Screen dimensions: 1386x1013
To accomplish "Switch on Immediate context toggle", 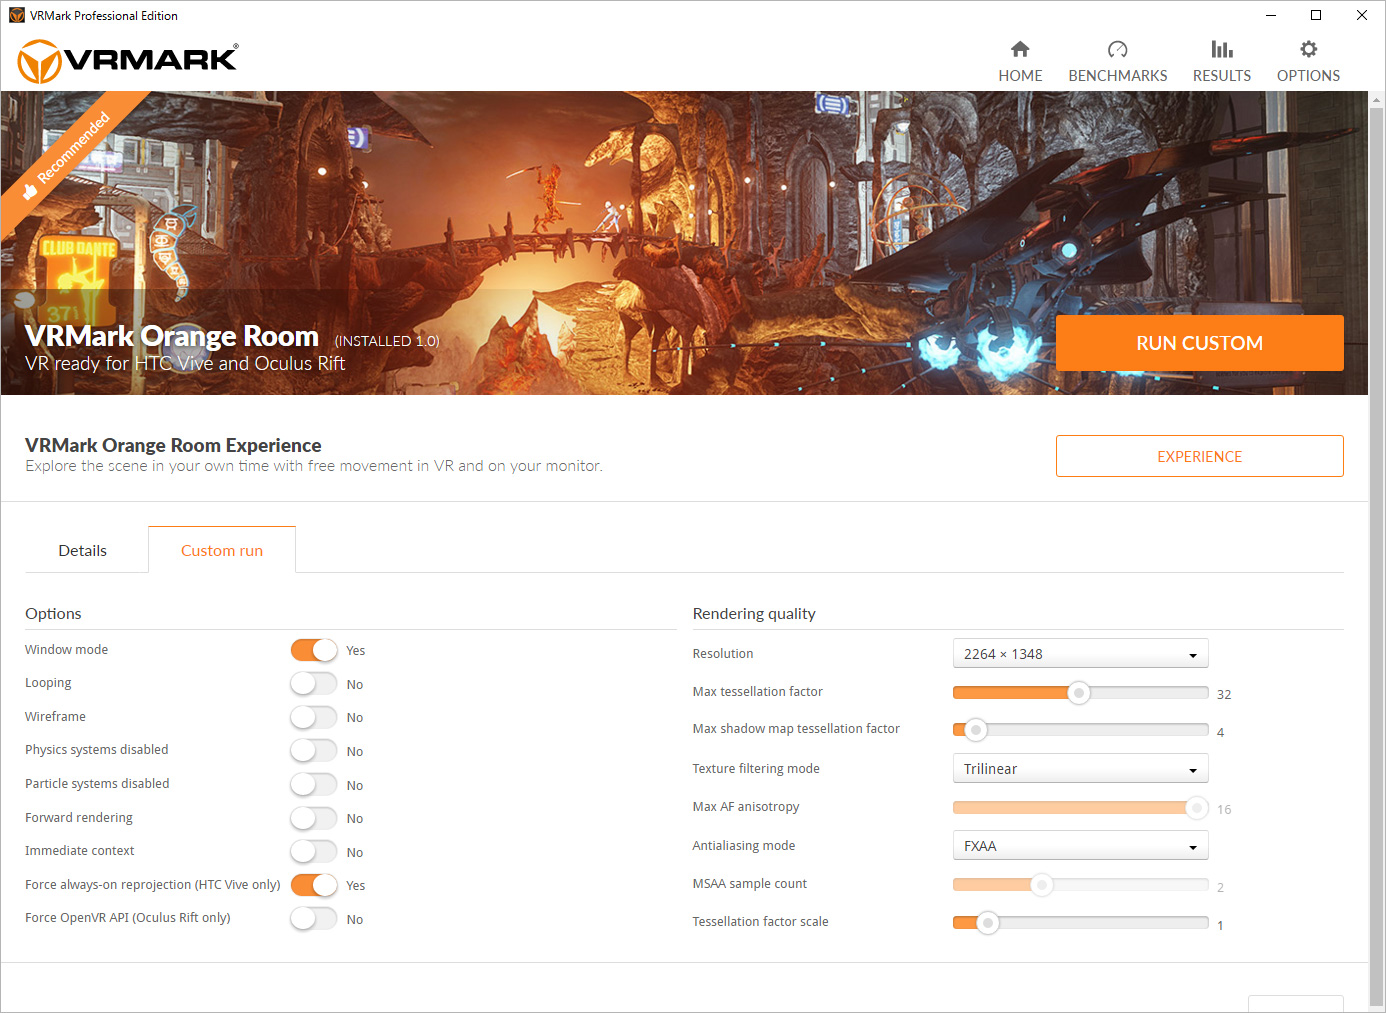I will 314,852.
